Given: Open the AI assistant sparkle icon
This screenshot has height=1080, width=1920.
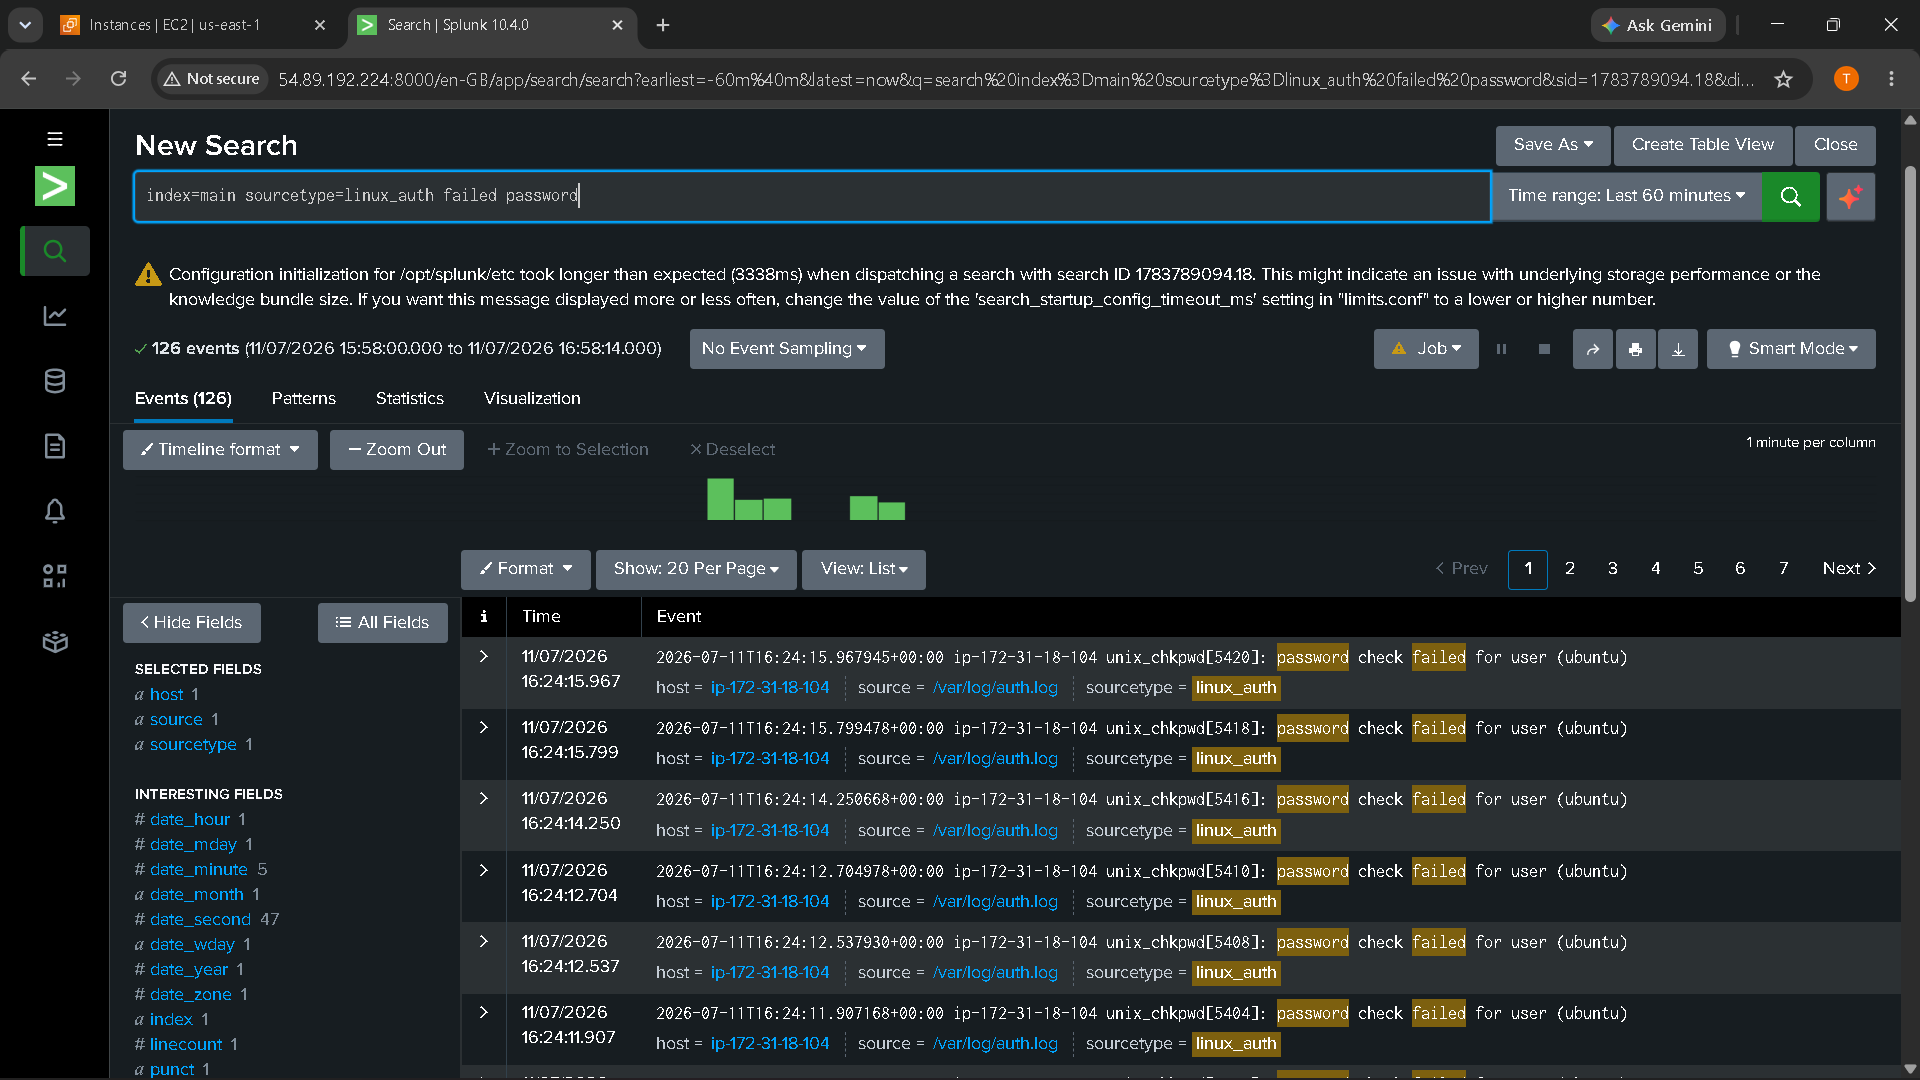Looking at the screenshot, I should [1850, 196].
